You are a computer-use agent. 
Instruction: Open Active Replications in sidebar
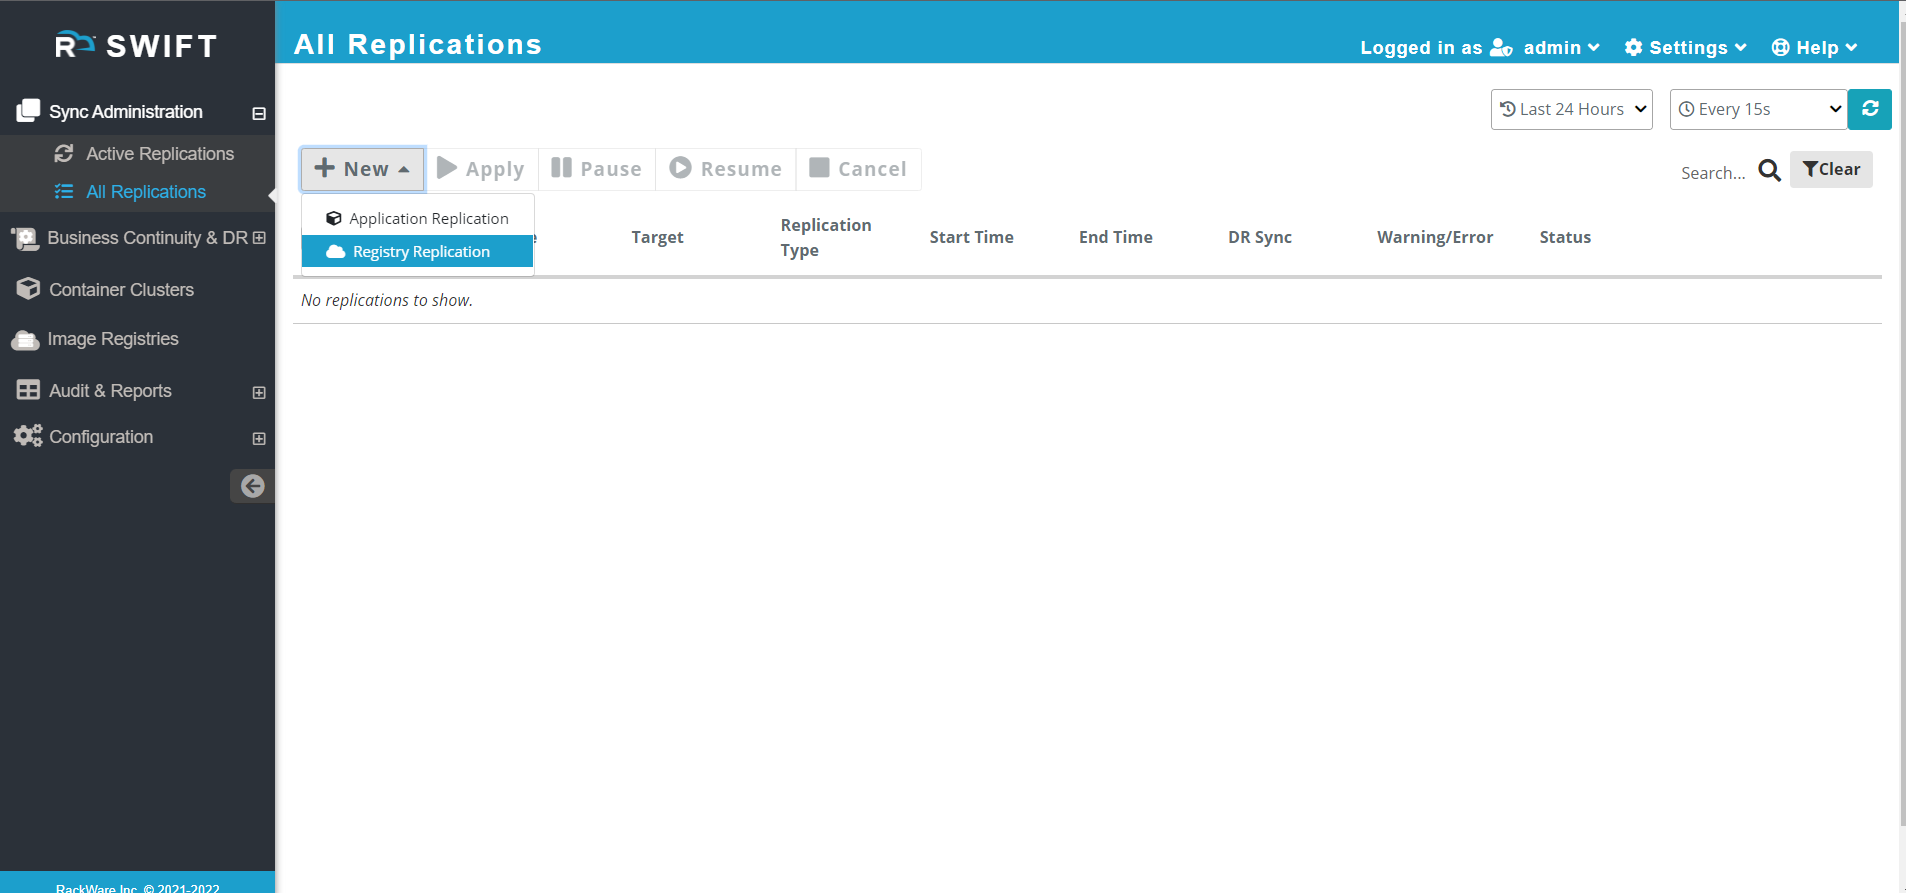pos(160,154)
